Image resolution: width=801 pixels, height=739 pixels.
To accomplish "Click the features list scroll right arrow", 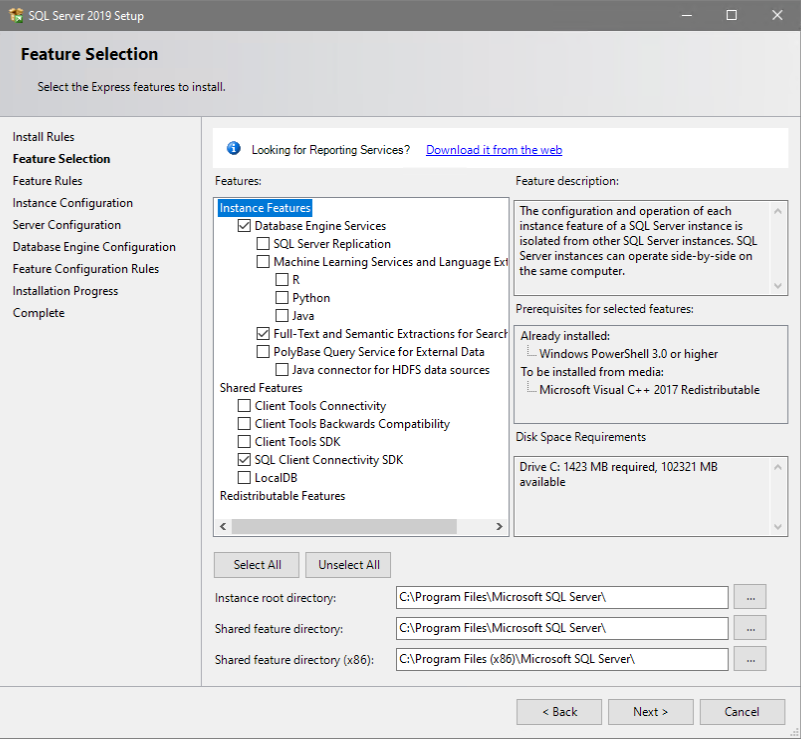I will (x=499, y=527).
